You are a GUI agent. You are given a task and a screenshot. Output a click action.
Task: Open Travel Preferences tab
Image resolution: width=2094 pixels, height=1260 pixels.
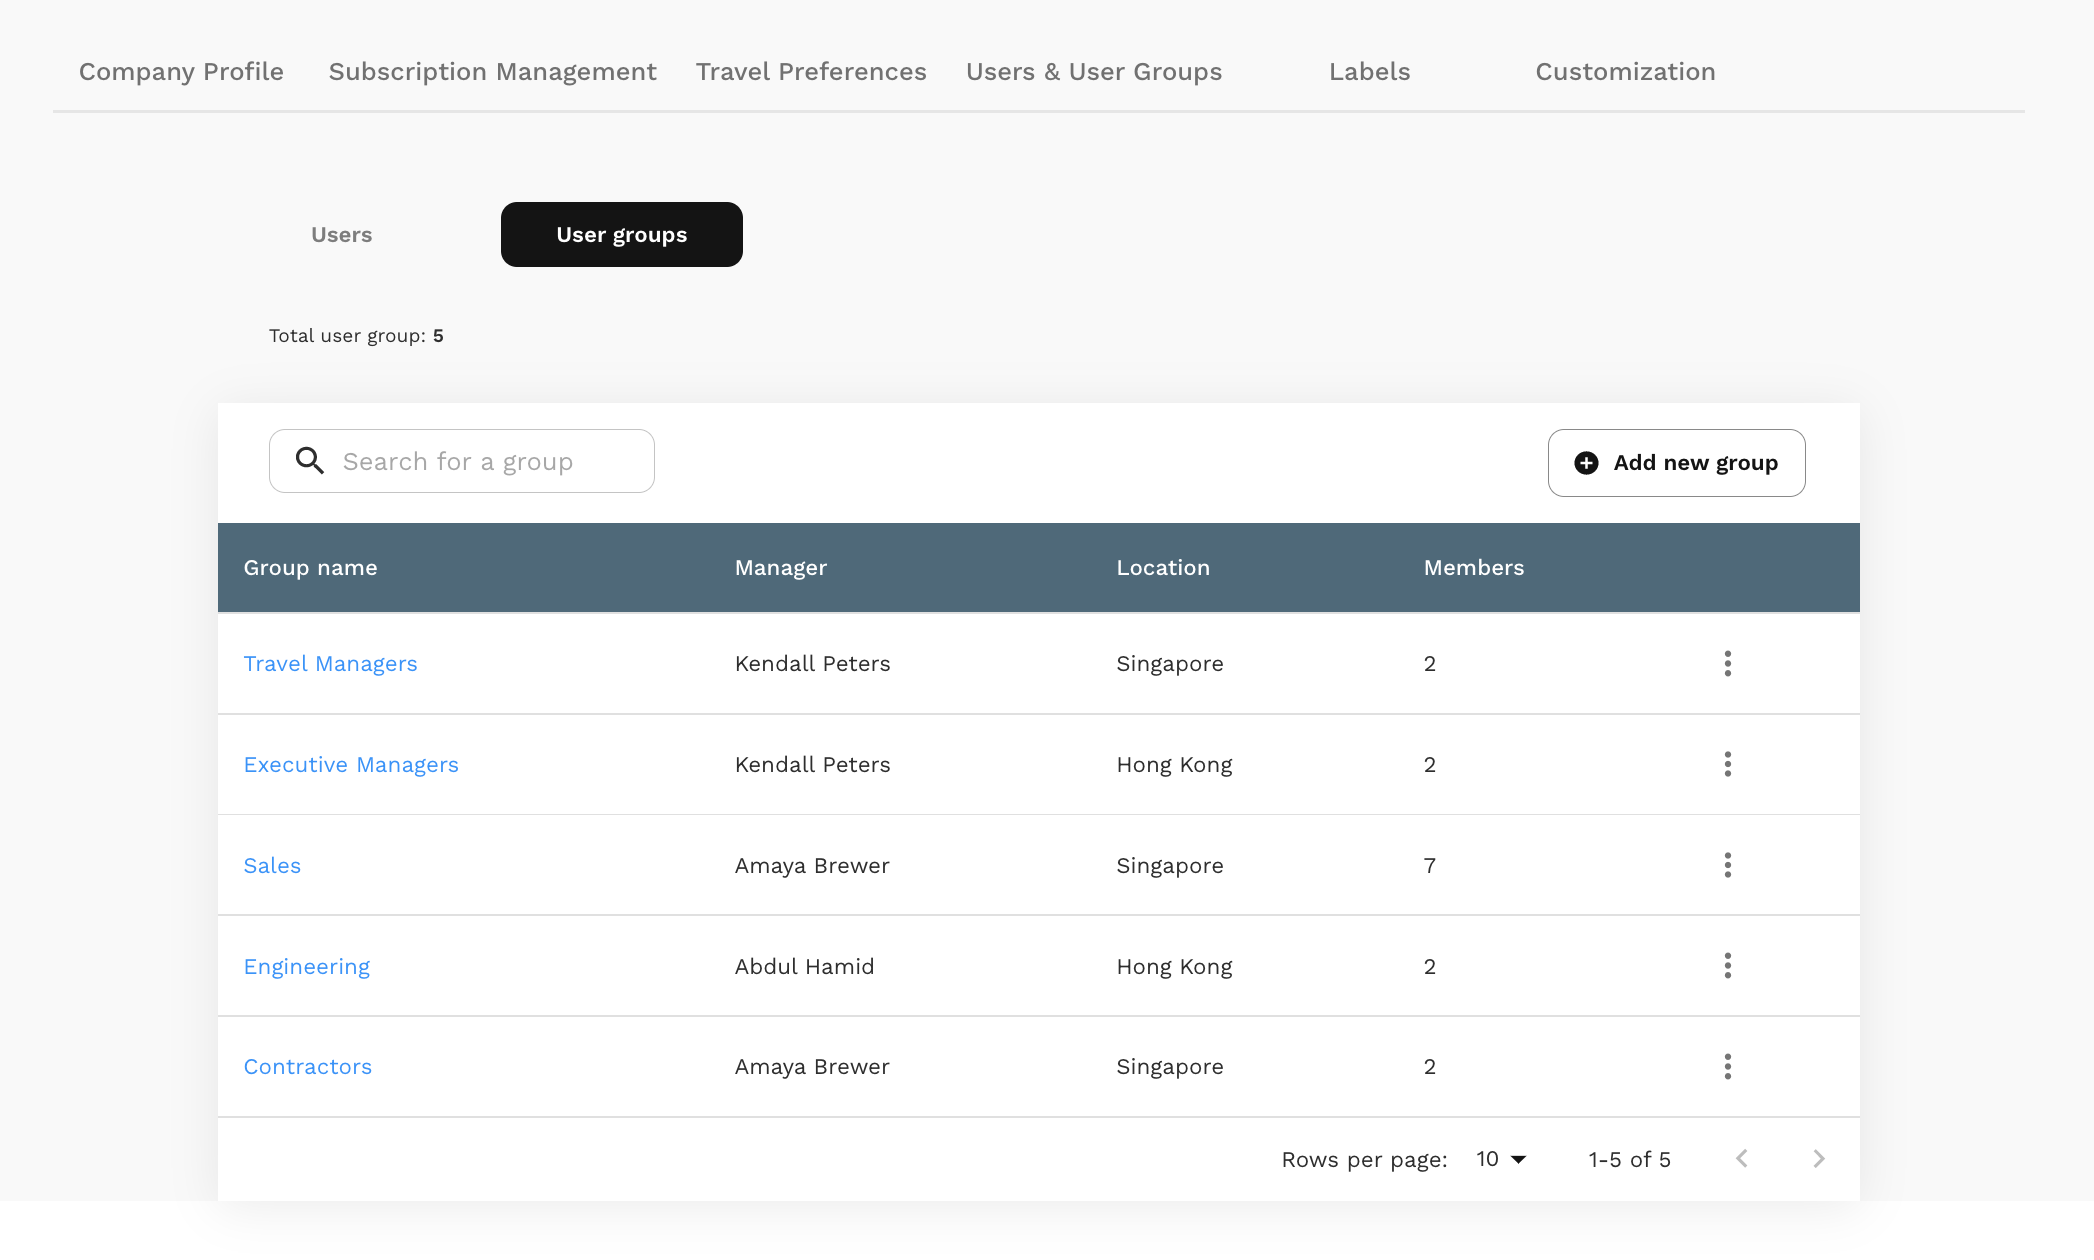coord(811,72)
